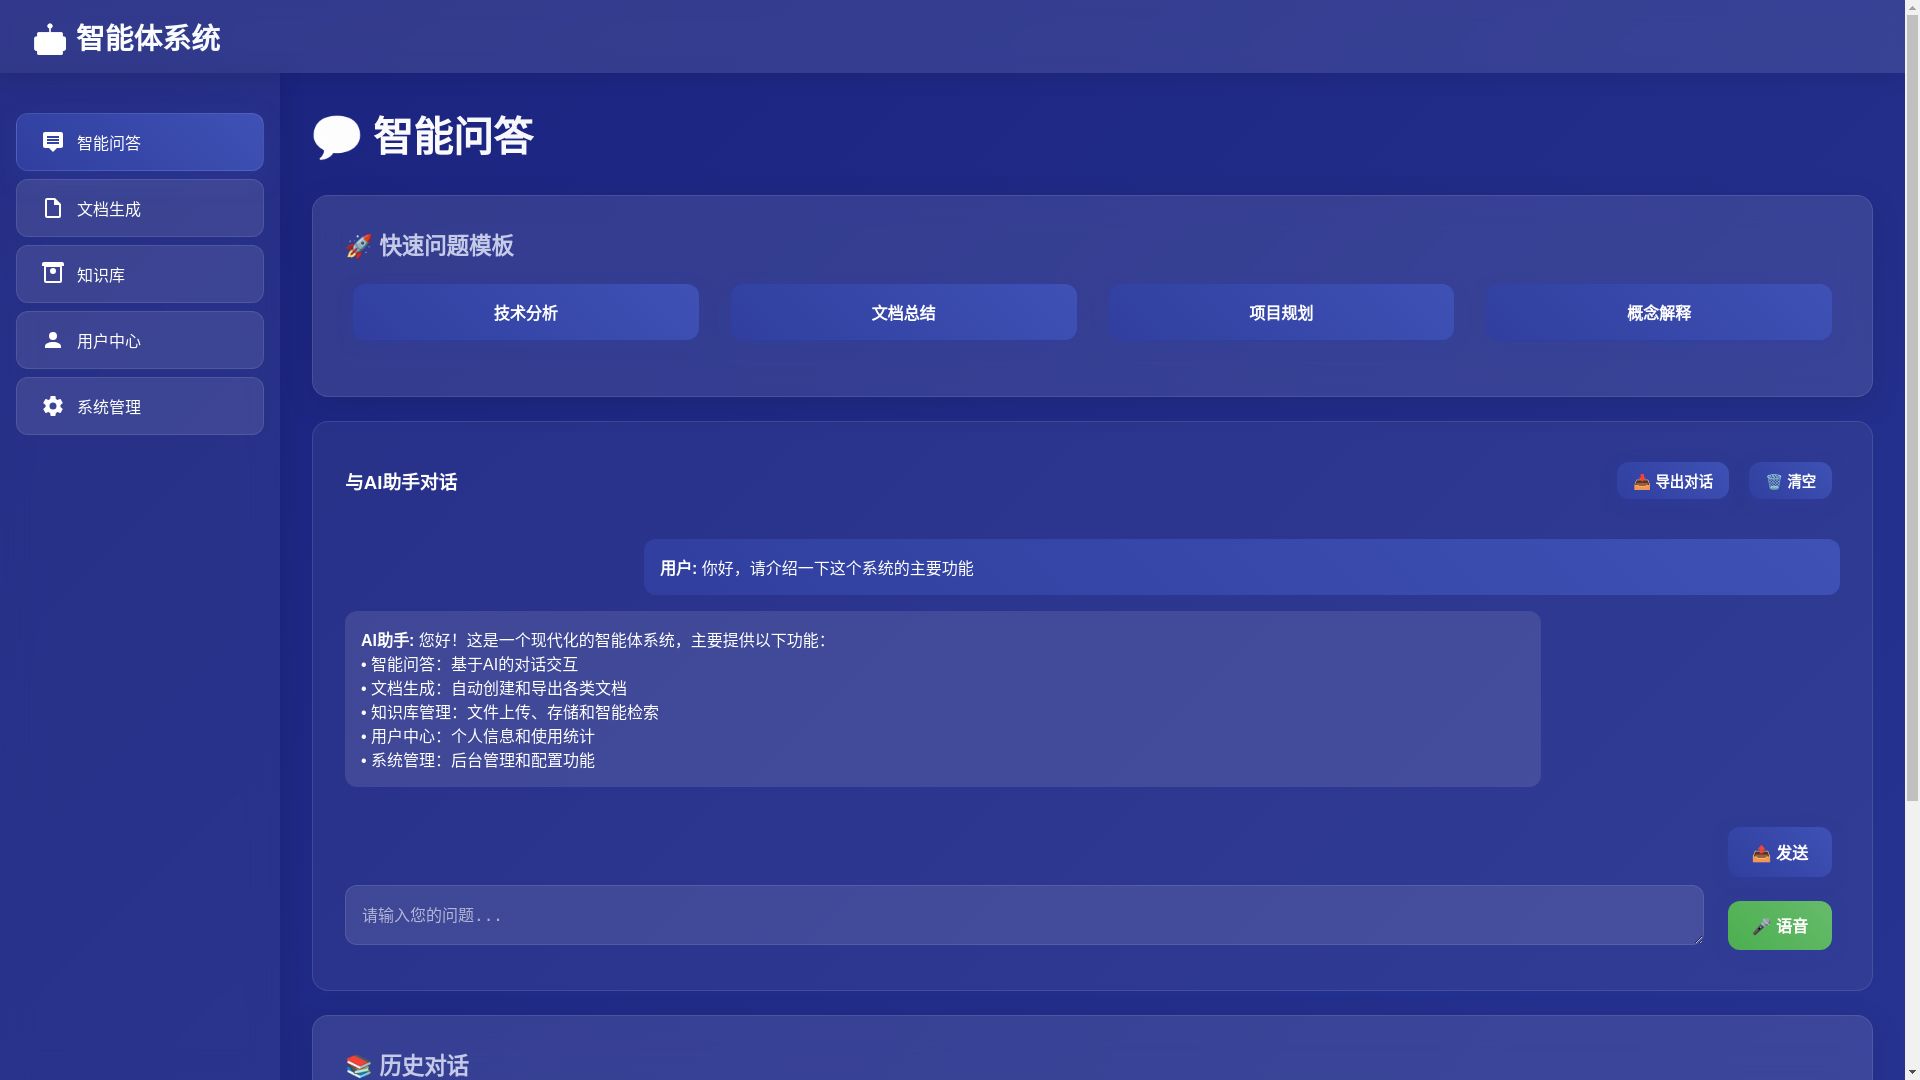Click the resize handle of the question textarea
Image resolution: width=1920 pixels, height=1080 pixels.
coord(1697,938)
